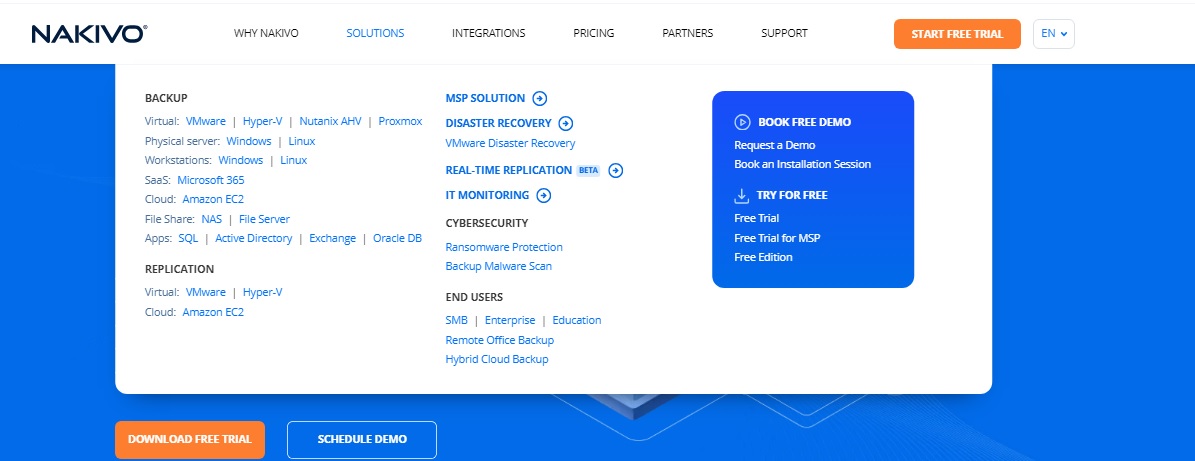Open the Education end users link
This screenshot has height=461, width=1195.
(x=577, y=321)
